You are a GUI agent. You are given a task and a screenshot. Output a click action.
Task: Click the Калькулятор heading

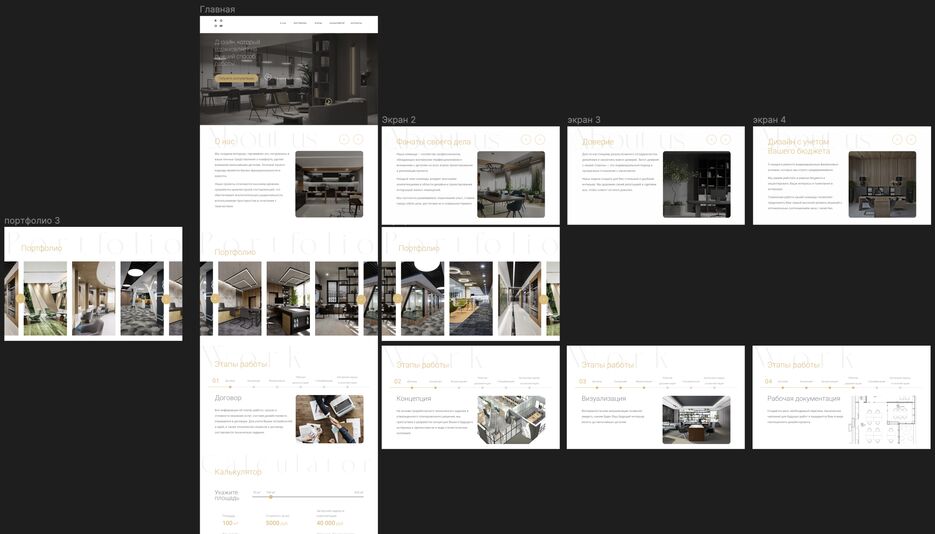(x=238, y=471)
